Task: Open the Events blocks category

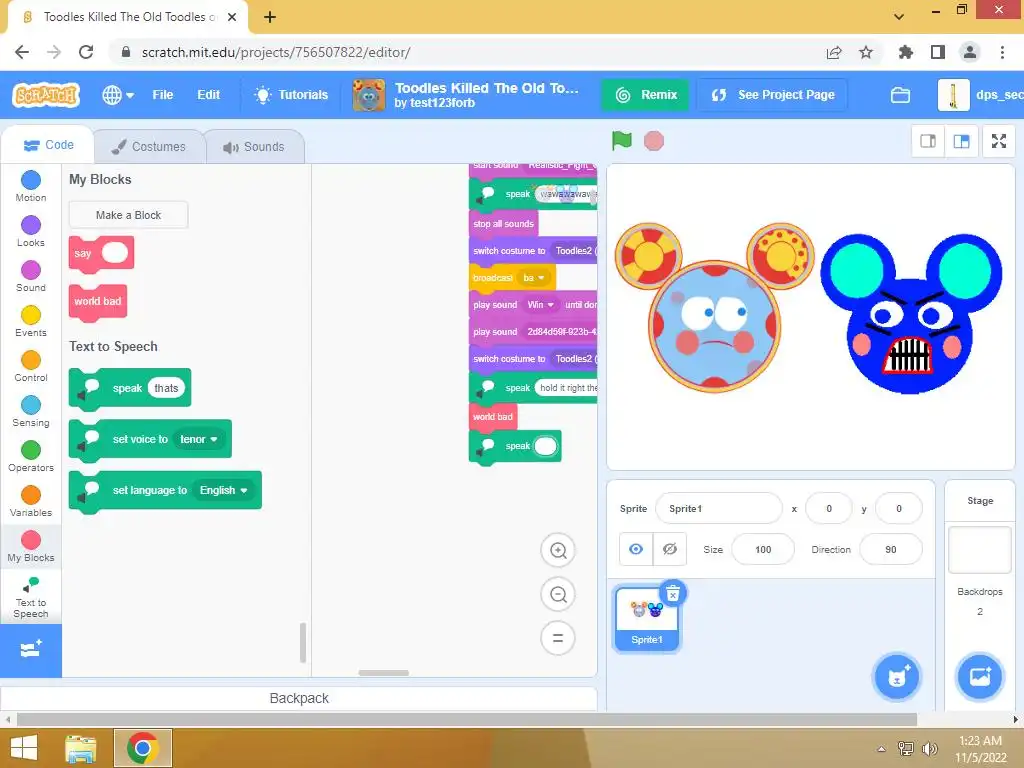Action: tap(31, 321)
